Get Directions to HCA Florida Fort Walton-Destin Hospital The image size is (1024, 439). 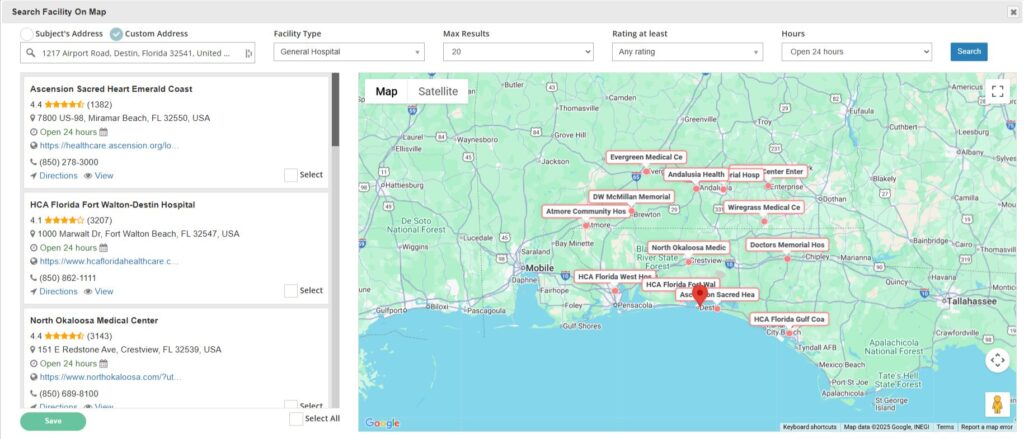point(58,291)
